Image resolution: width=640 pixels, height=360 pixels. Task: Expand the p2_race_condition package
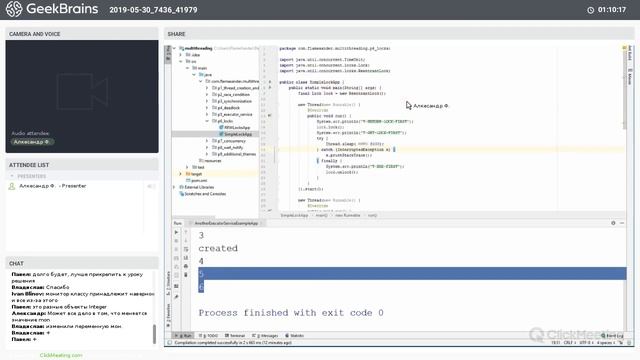(207, 94)
